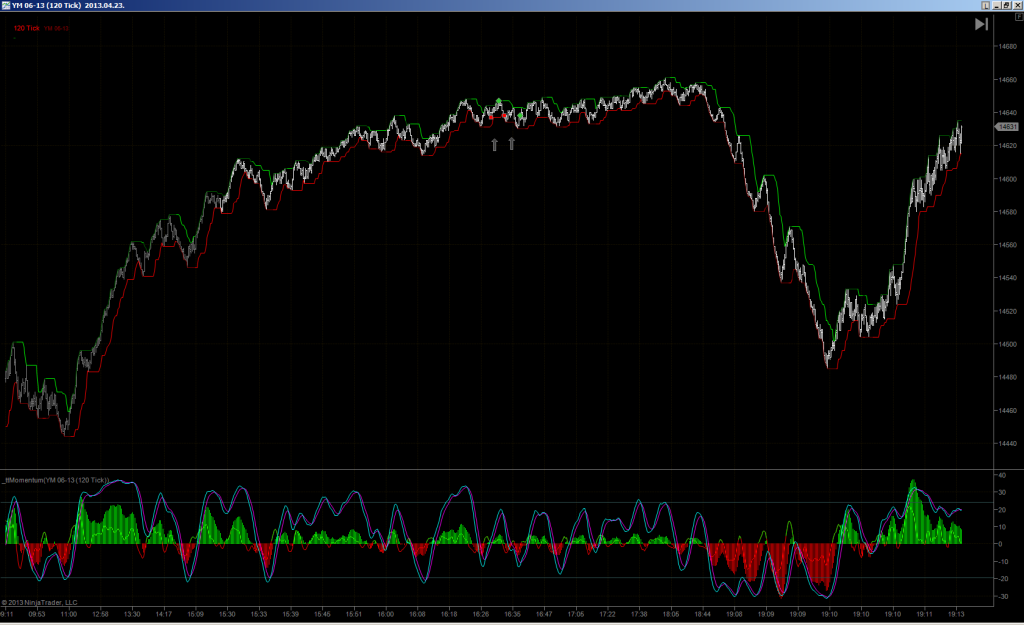Click the 16:00 time axis label
This screenshot has height=625, width=1024.
pos(385,614)
